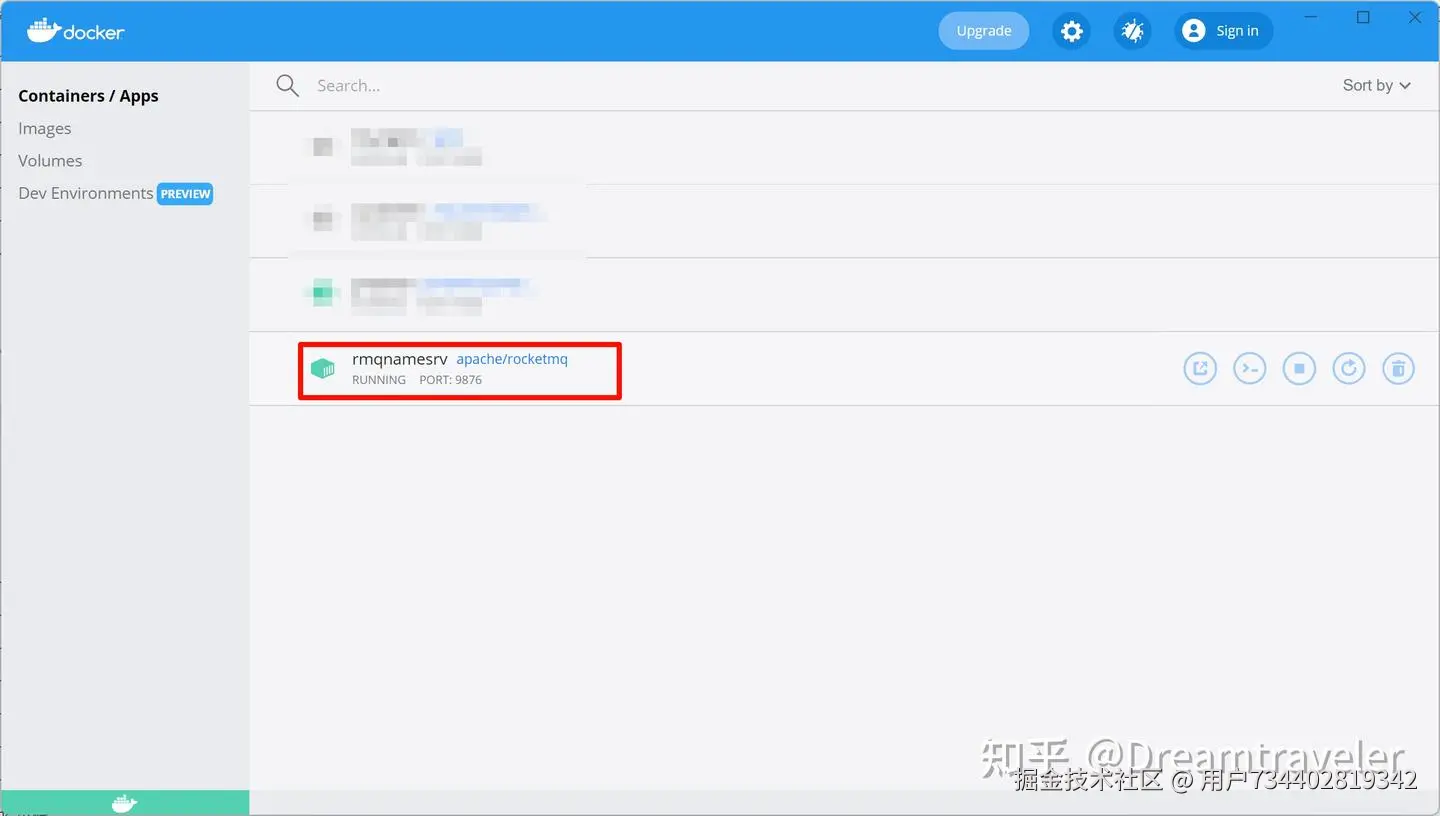
Task: Open rmqnamesrv container in browser
Action: pyautogui.click(x=1200, y=369)
